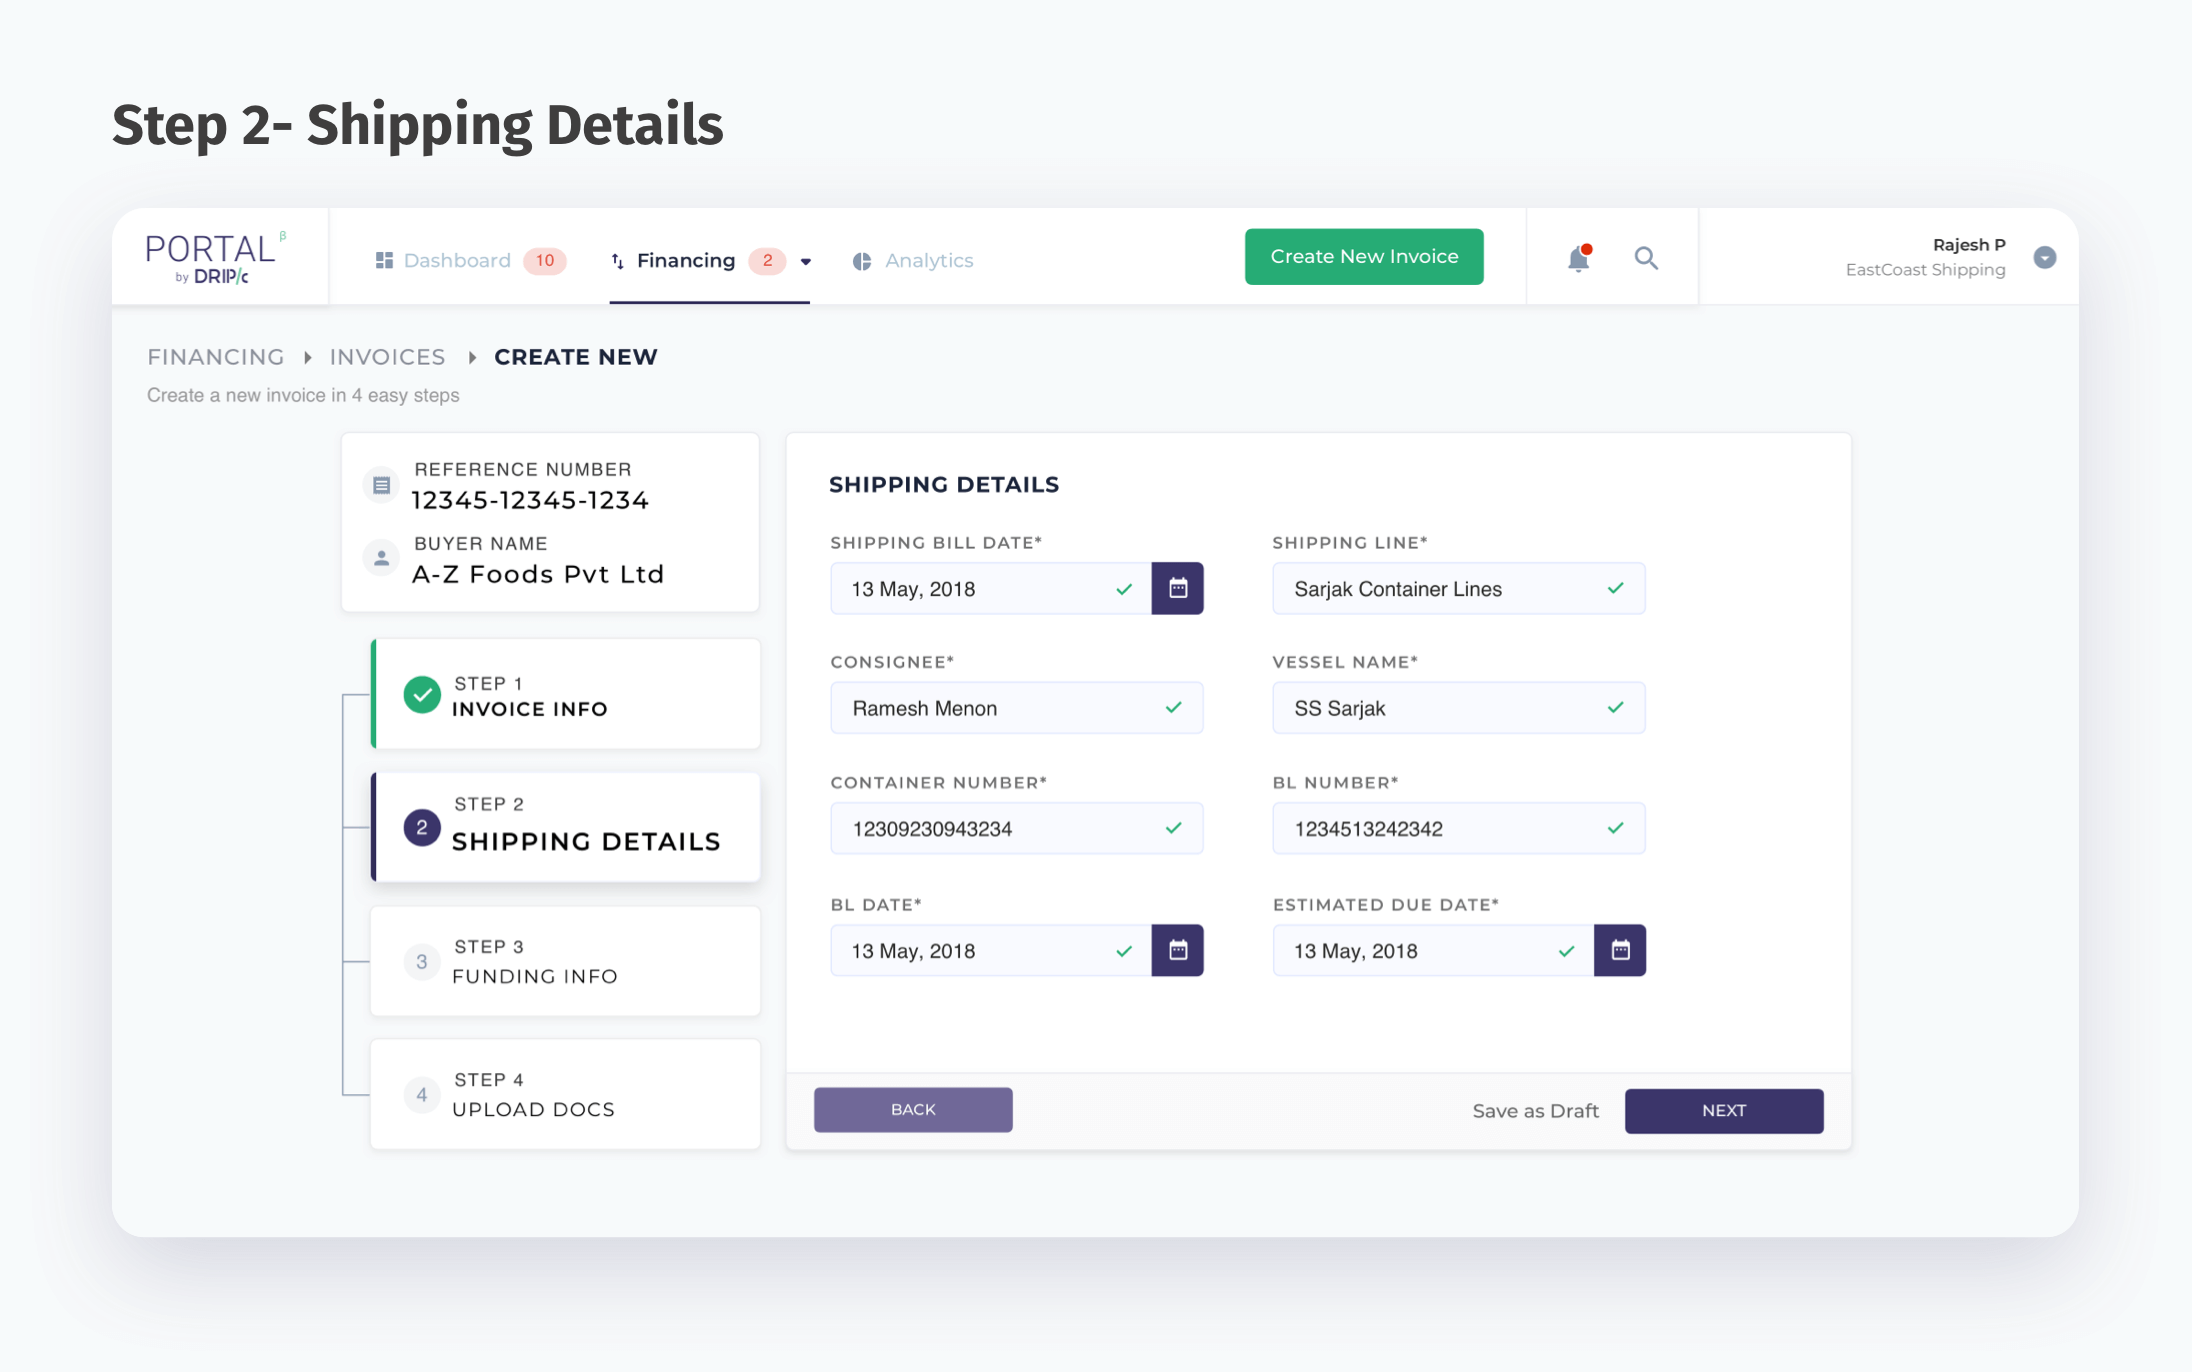This screenshot has width=2192, height=1372.
Task: Select Step 3 Funding Info
Action: pos(566,961)
